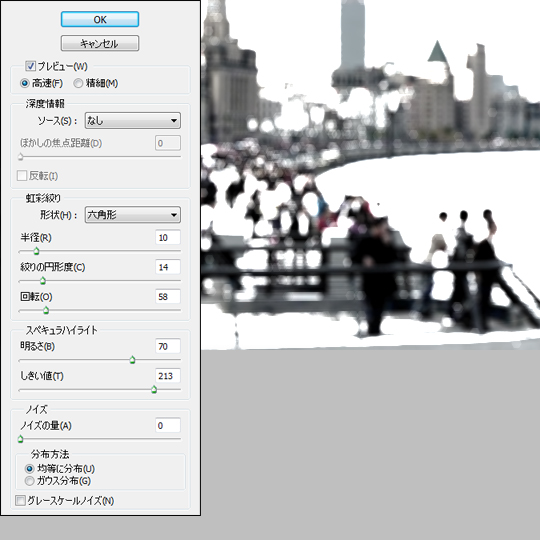Click the しきい値(T) value field

[168, 376]
